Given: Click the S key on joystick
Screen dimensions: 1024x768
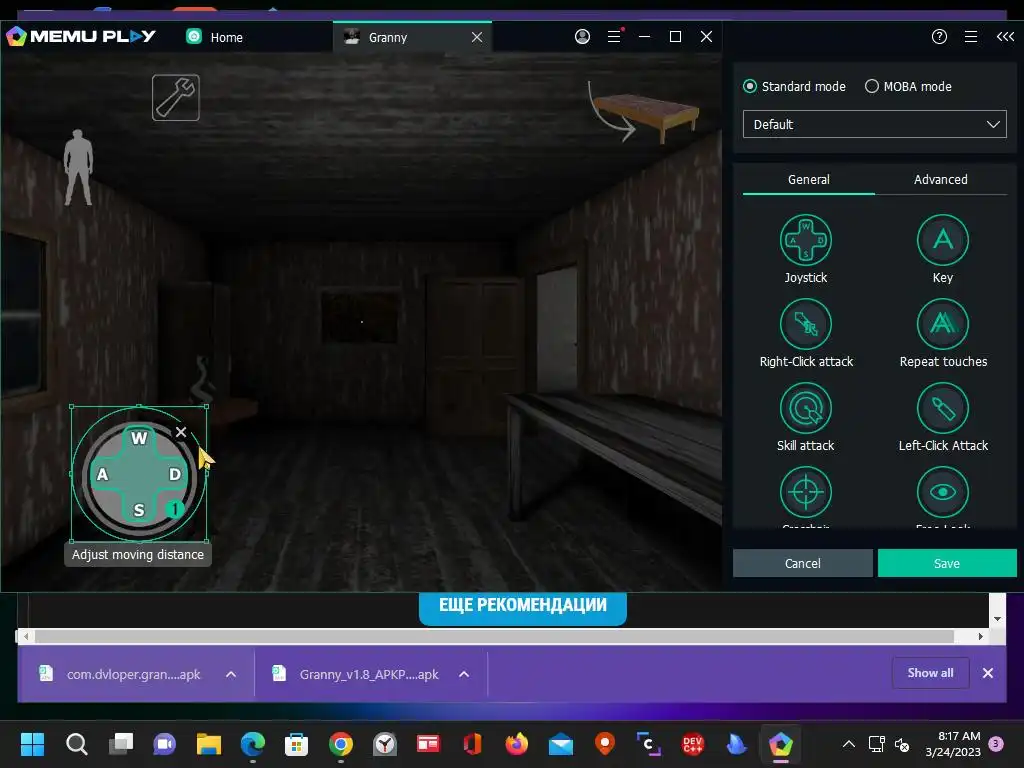Looking at the screenshot, I should tap(138, 510).
